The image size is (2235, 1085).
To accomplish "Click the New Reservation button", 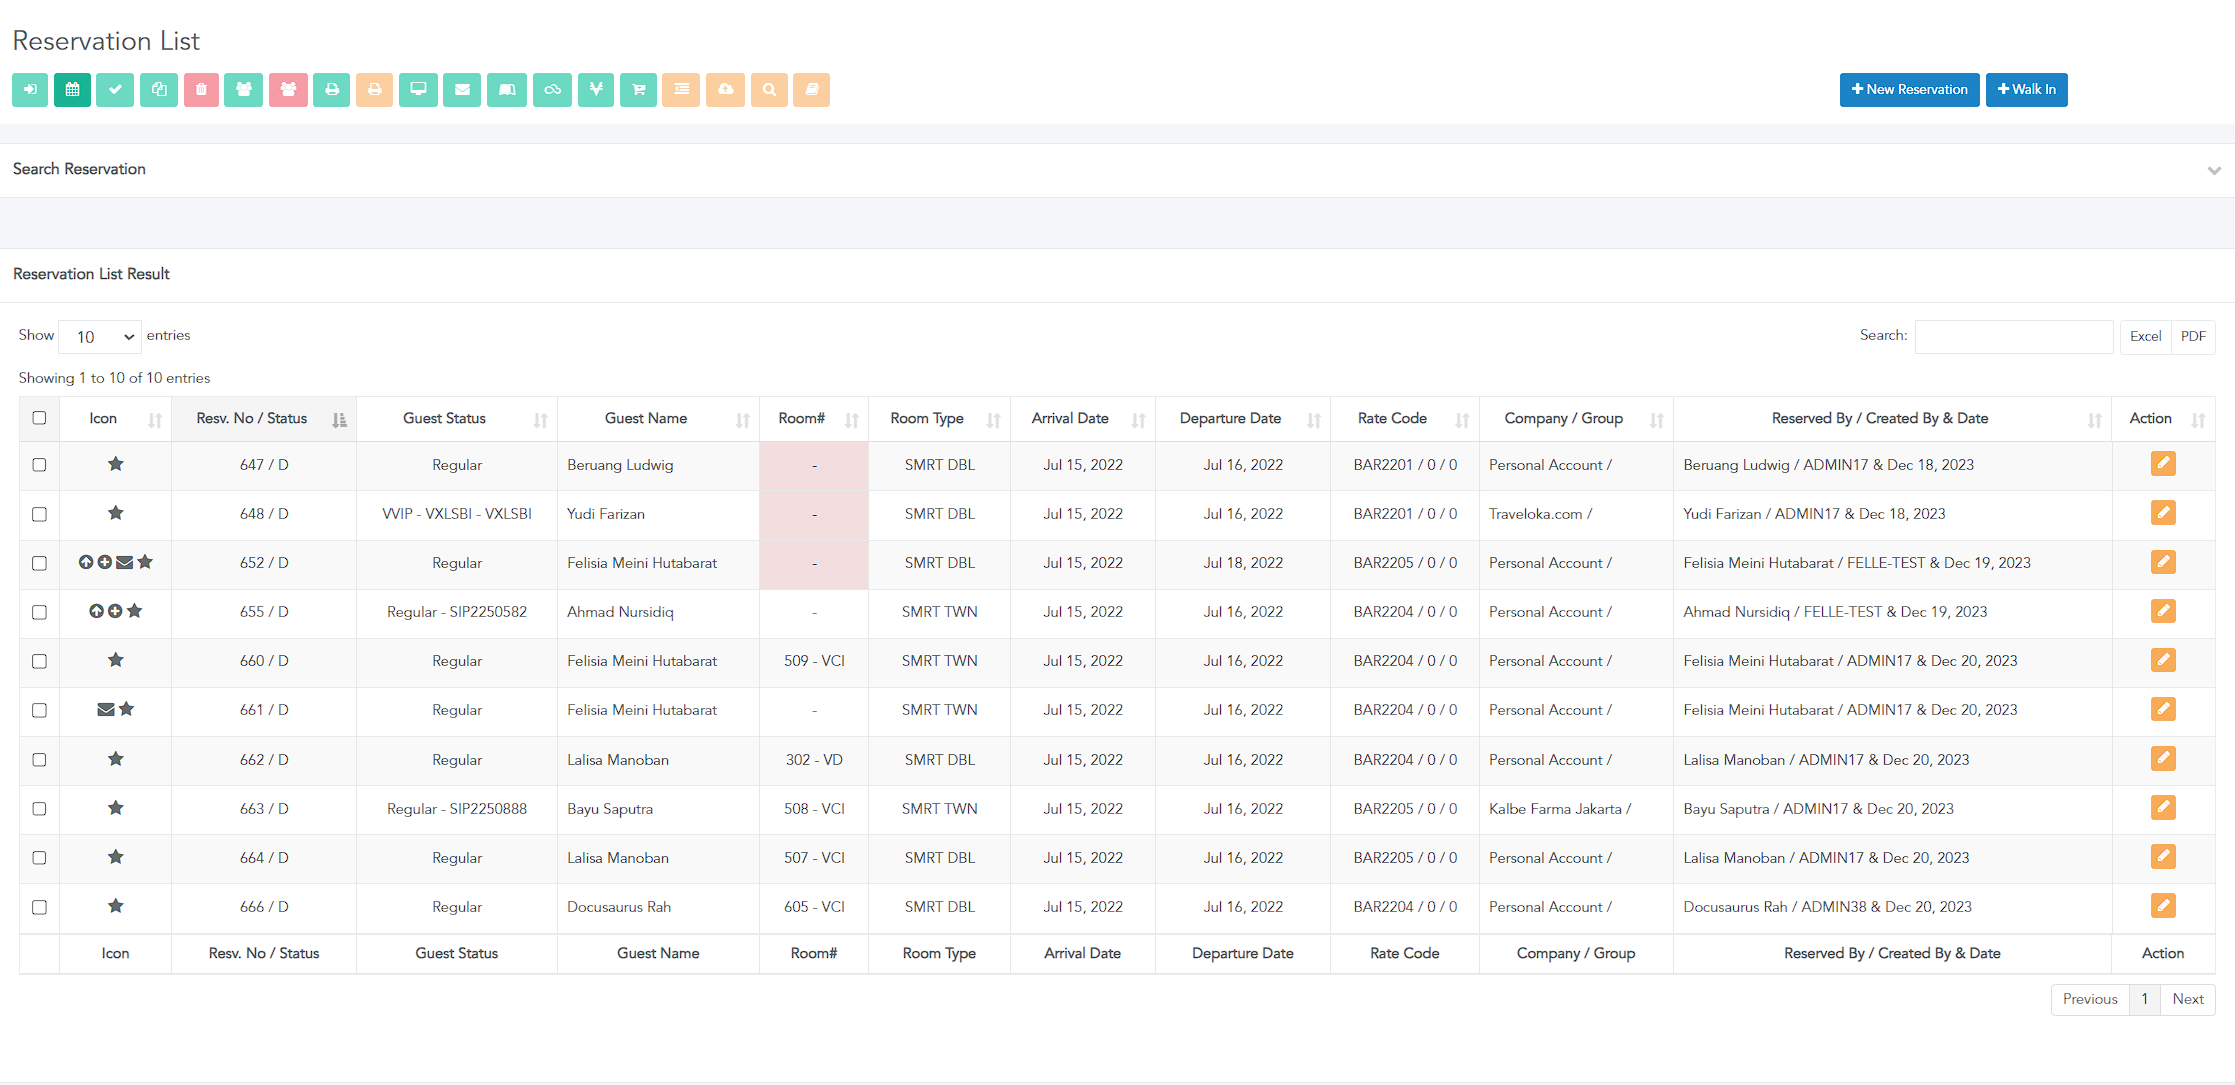I will 1909,90.
